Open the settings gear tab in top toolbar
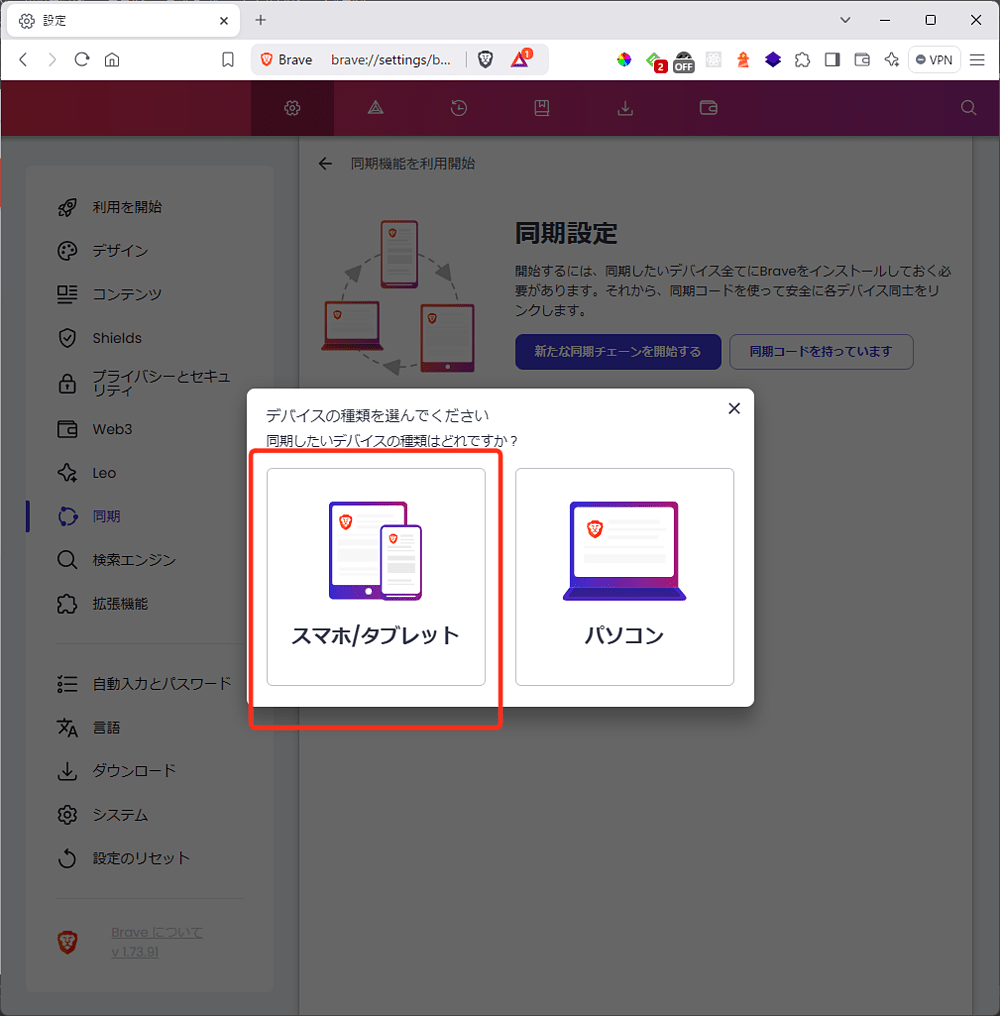1000x1016 pixels. pos(292,108)
